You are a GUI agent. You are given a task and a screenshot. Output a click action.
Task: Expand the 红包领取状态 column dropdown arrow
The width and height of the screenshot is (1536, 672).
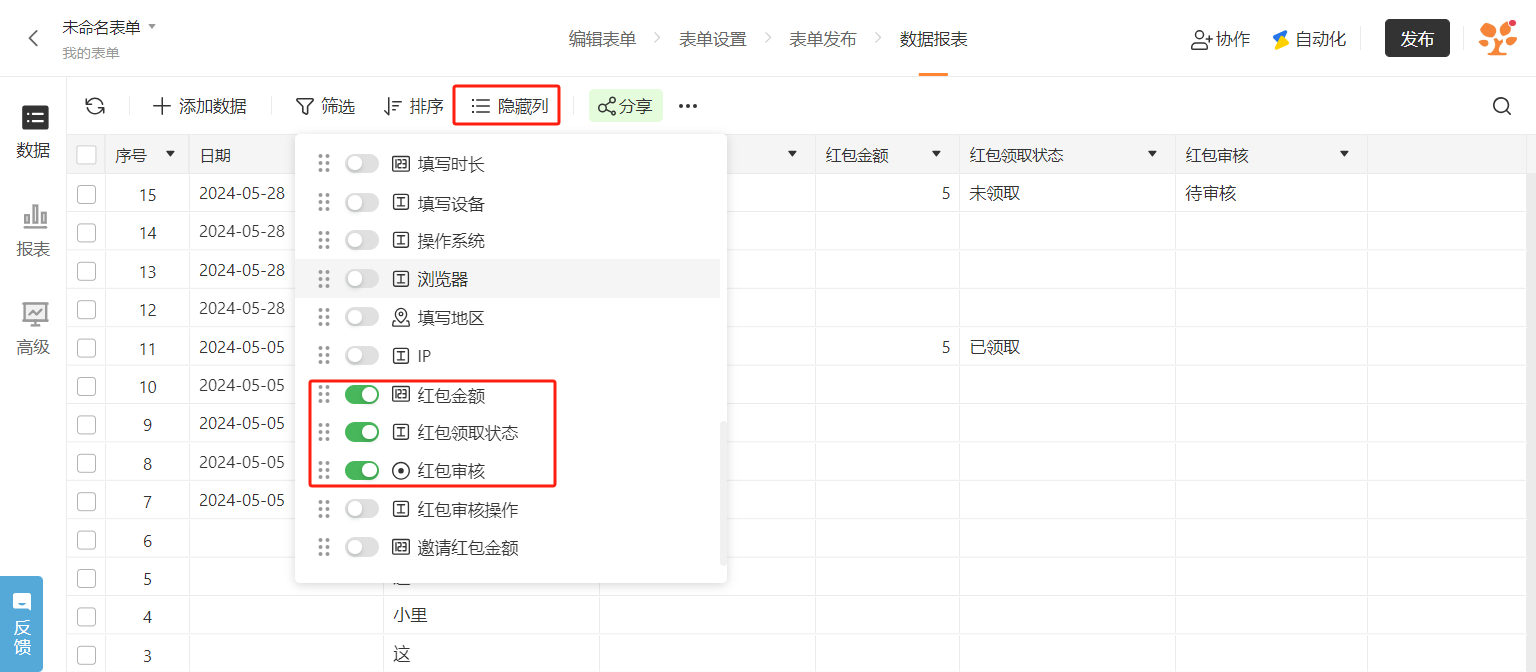coord(1152,154)
